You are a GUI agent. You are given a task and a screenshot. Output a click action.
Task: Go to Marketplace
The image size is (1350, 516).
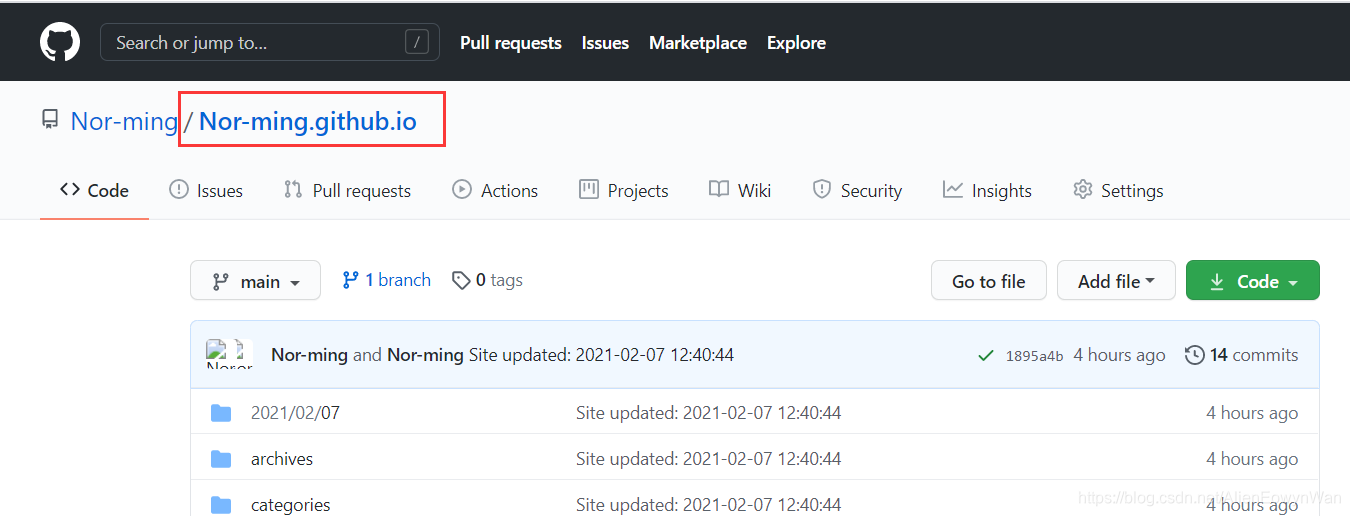[698, 43]
